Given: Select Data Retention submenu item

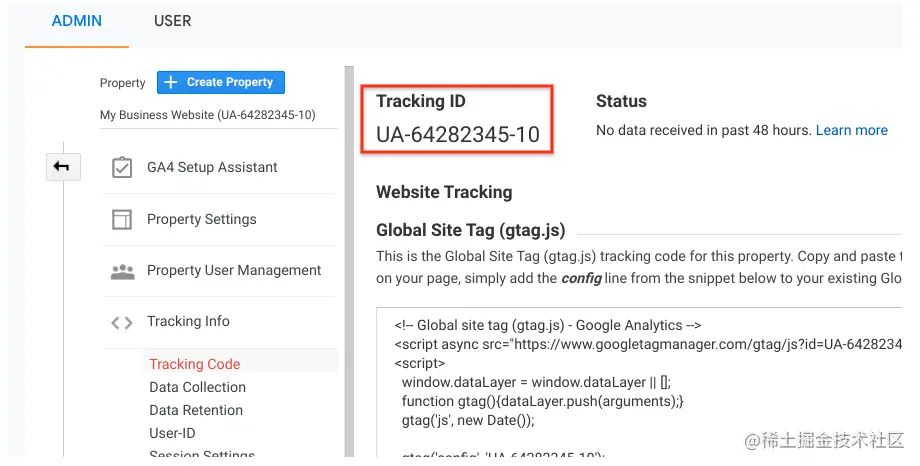Looking at the screenshot, I should tap(196, 410).
